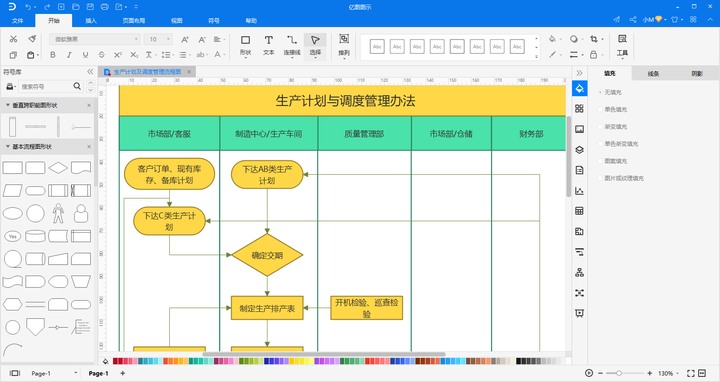Image resolution: width=720 pixels, height=382 pixels.
Task: Switch to the 线条 panel tab
Action: [653, 73]
